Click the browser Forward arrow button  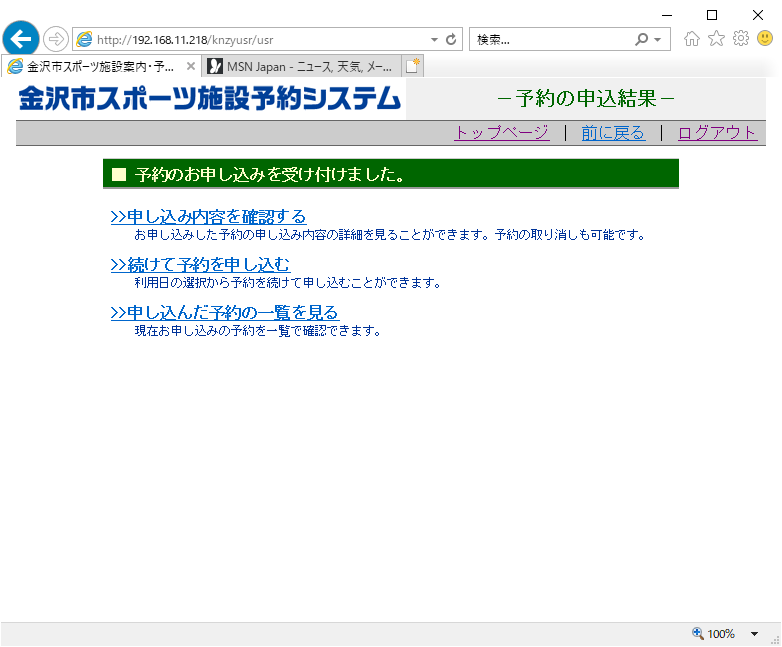[55, 39]
